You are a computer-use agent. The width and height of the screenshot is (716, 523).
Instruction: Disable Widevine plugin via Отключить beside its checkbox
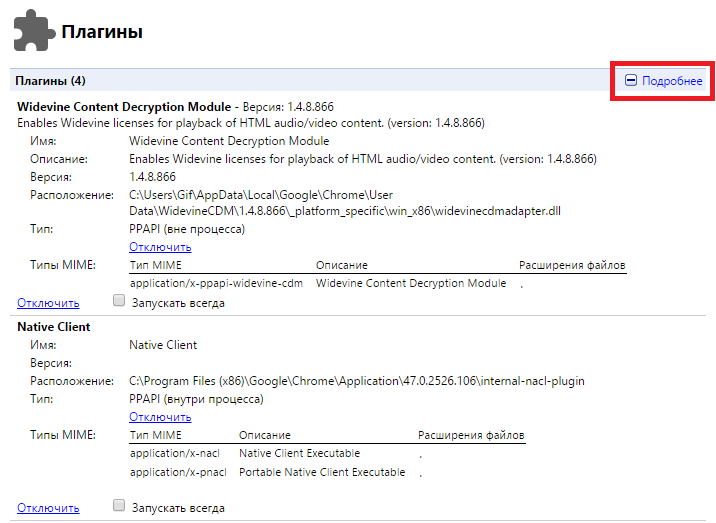(x=48, y=303)
